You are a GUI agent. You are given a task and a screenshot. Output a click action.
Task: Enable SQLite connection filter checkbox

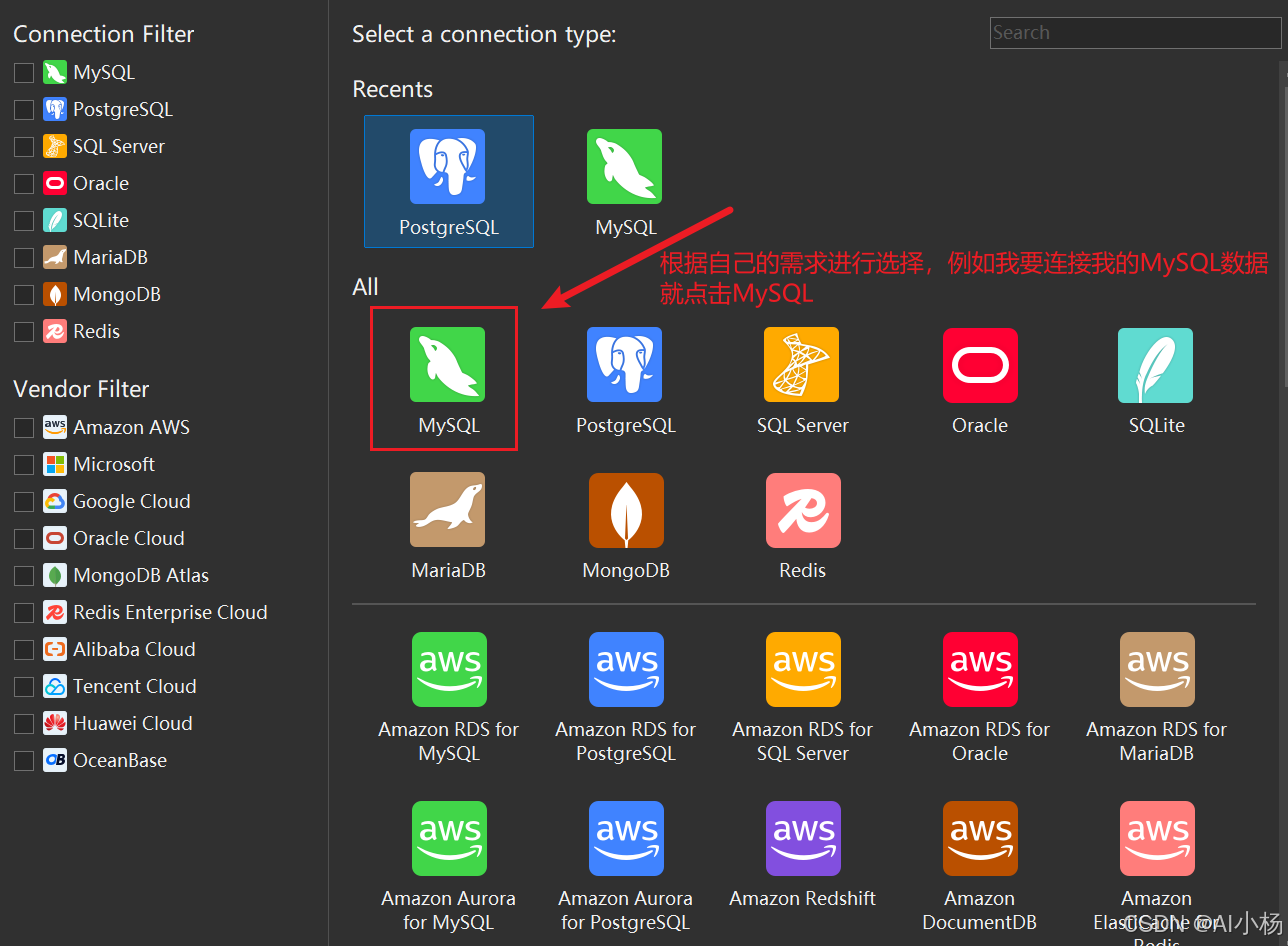[24, 221]
